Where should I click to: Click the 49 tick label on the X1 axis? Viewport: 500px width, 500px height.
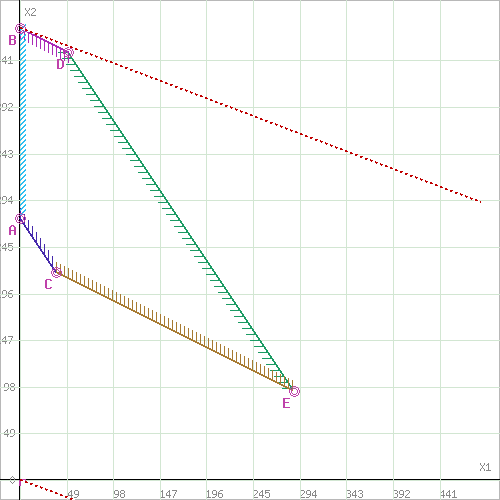(73, 494)
